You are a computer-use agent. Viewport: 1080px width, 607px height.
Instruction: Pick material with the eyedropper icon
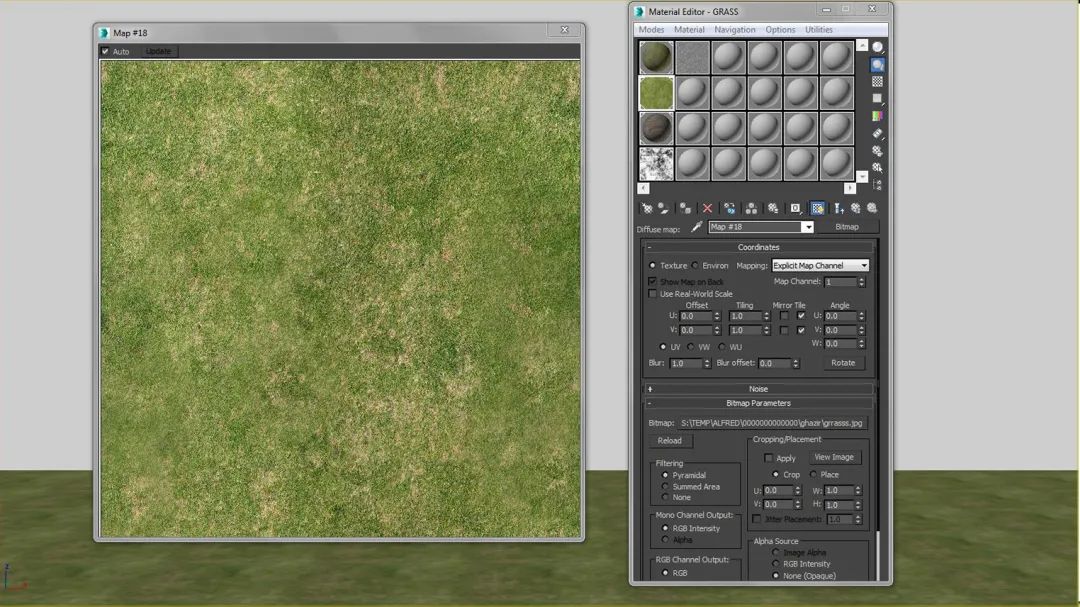[x=696, y=227]
